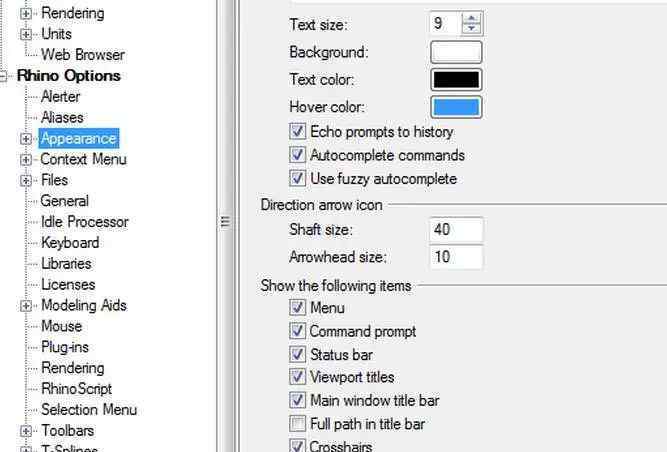The image size is (667, 452).
Task: Toggle Use fuzzy autocomplete option
Action: [297, 178]
